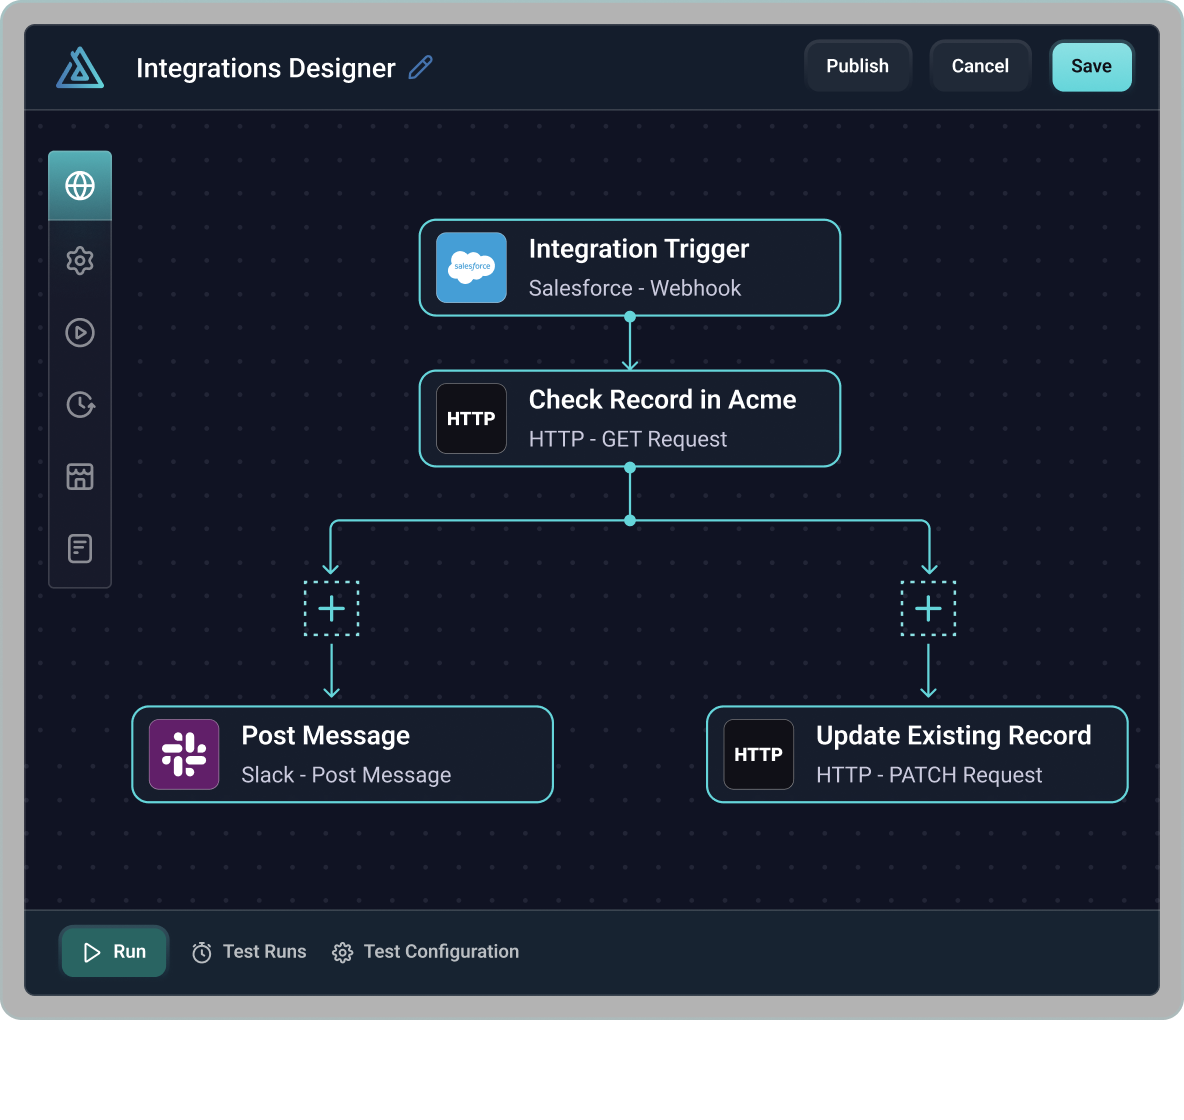
Task: Save the integration workflow
Action: click(x=1091, y=66)
